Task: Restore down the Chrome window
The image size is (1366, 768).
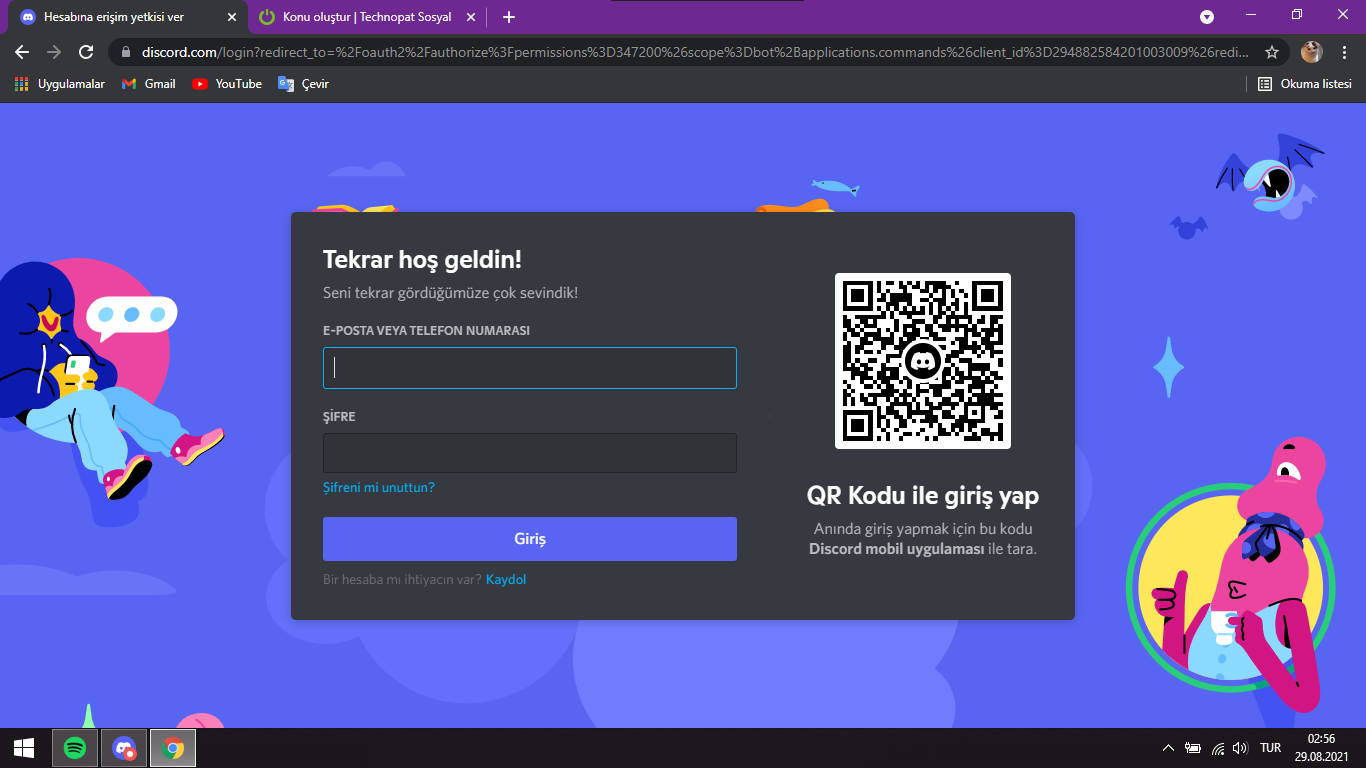Action: pos(1297,14)
